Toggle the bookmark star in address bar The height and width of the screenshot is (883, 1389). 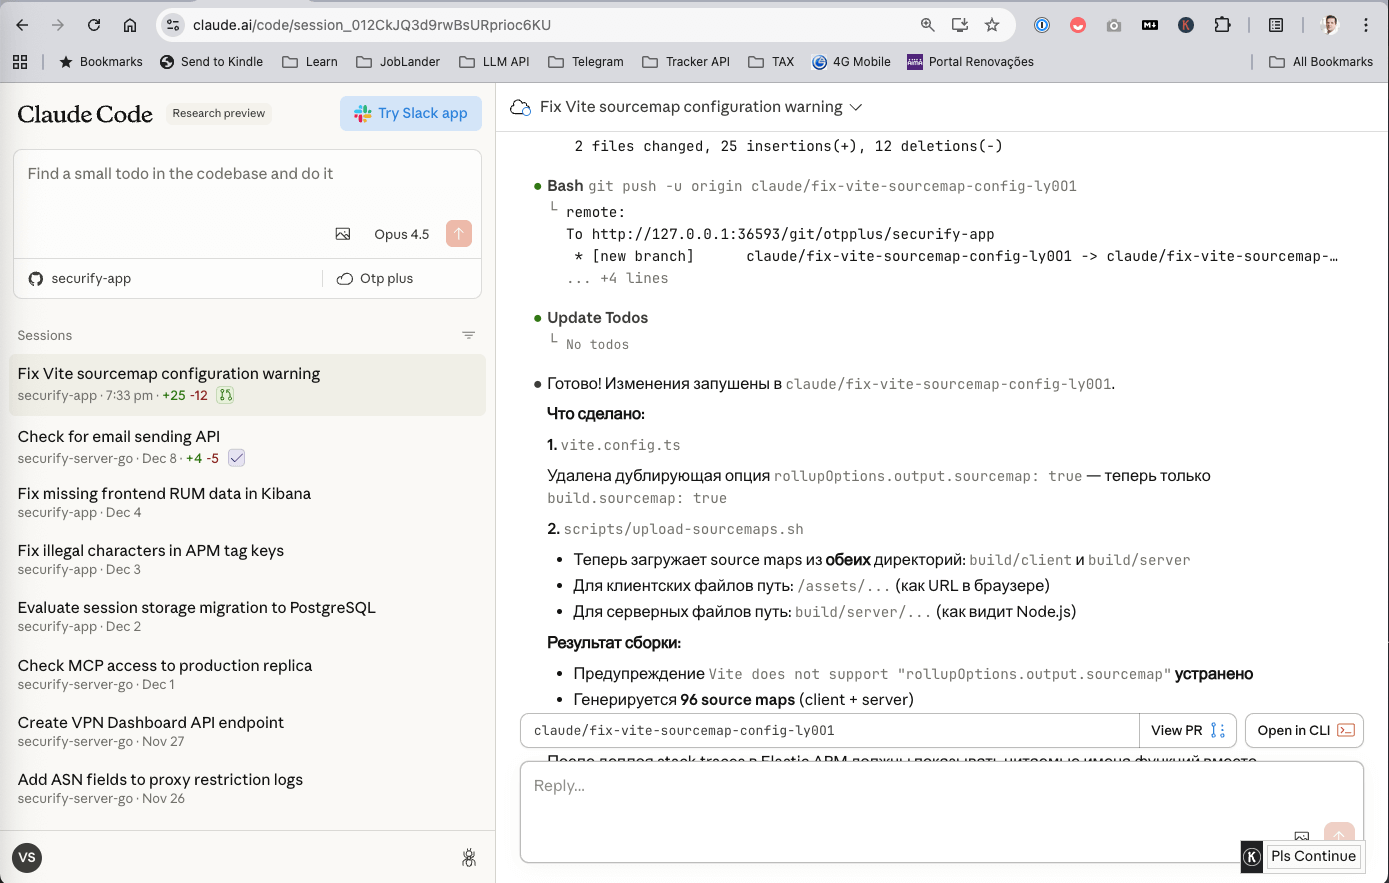991,25
